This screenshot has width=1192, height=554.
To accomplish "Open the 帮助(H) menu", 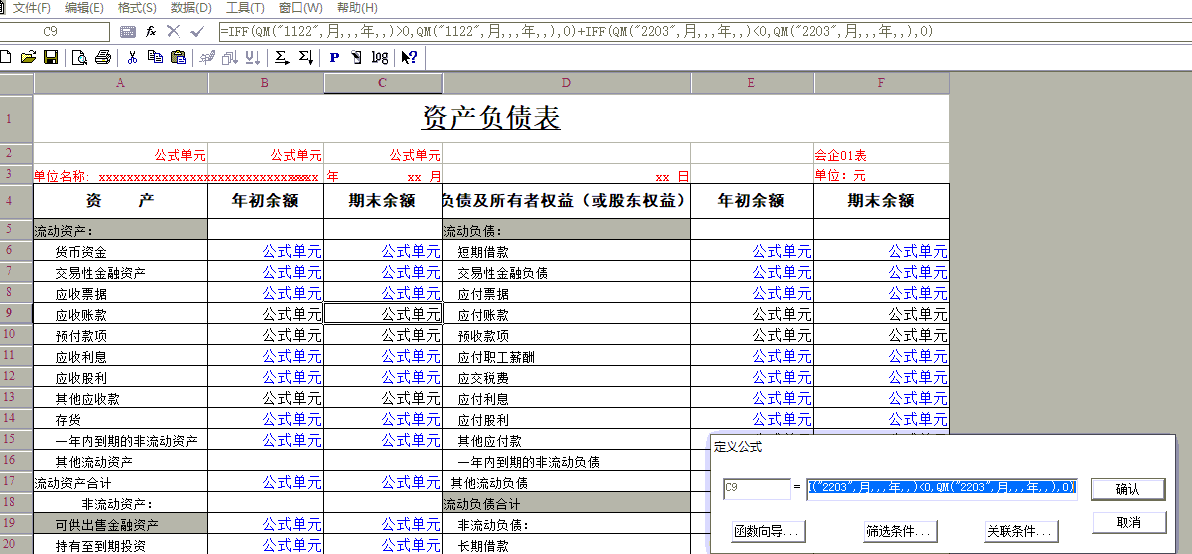I will pyautogui.click(x=357, y=8).
